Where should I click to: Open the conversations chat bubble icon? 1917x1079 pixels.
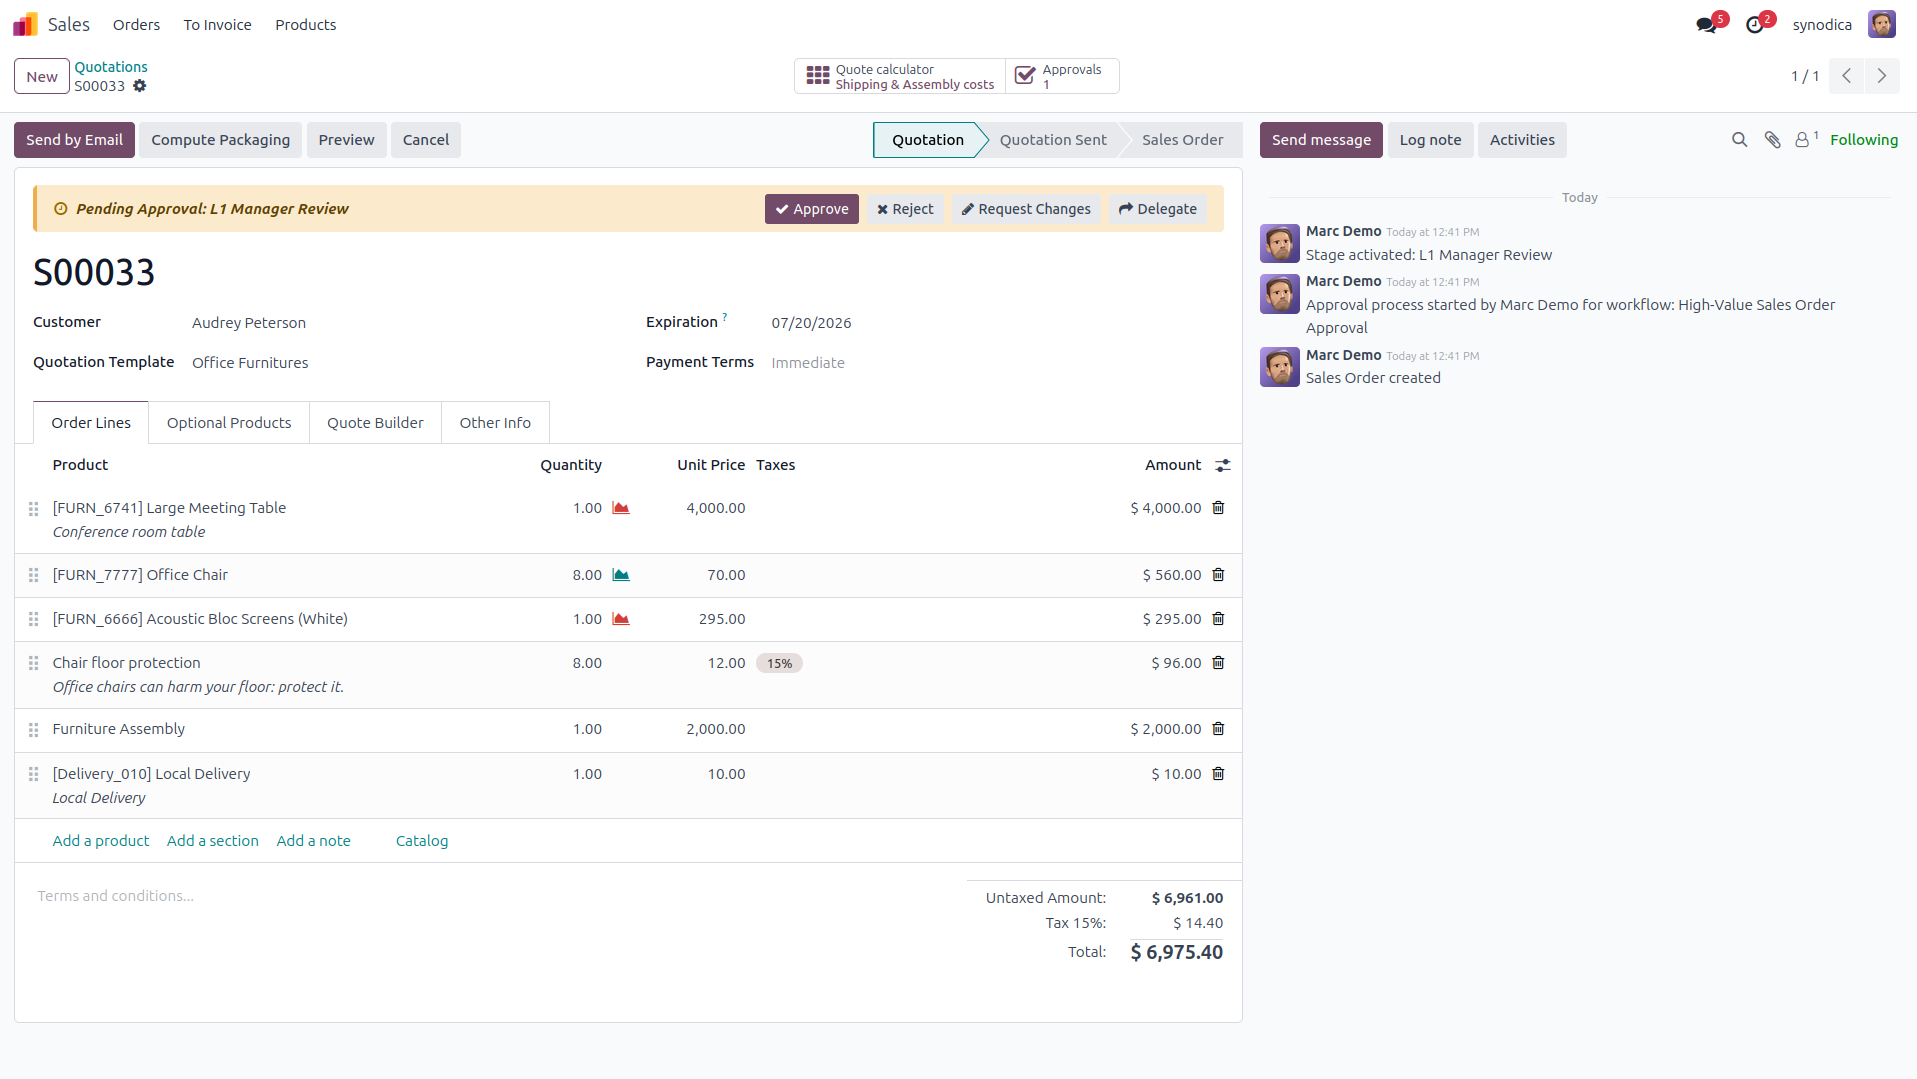pos(1707,25)
